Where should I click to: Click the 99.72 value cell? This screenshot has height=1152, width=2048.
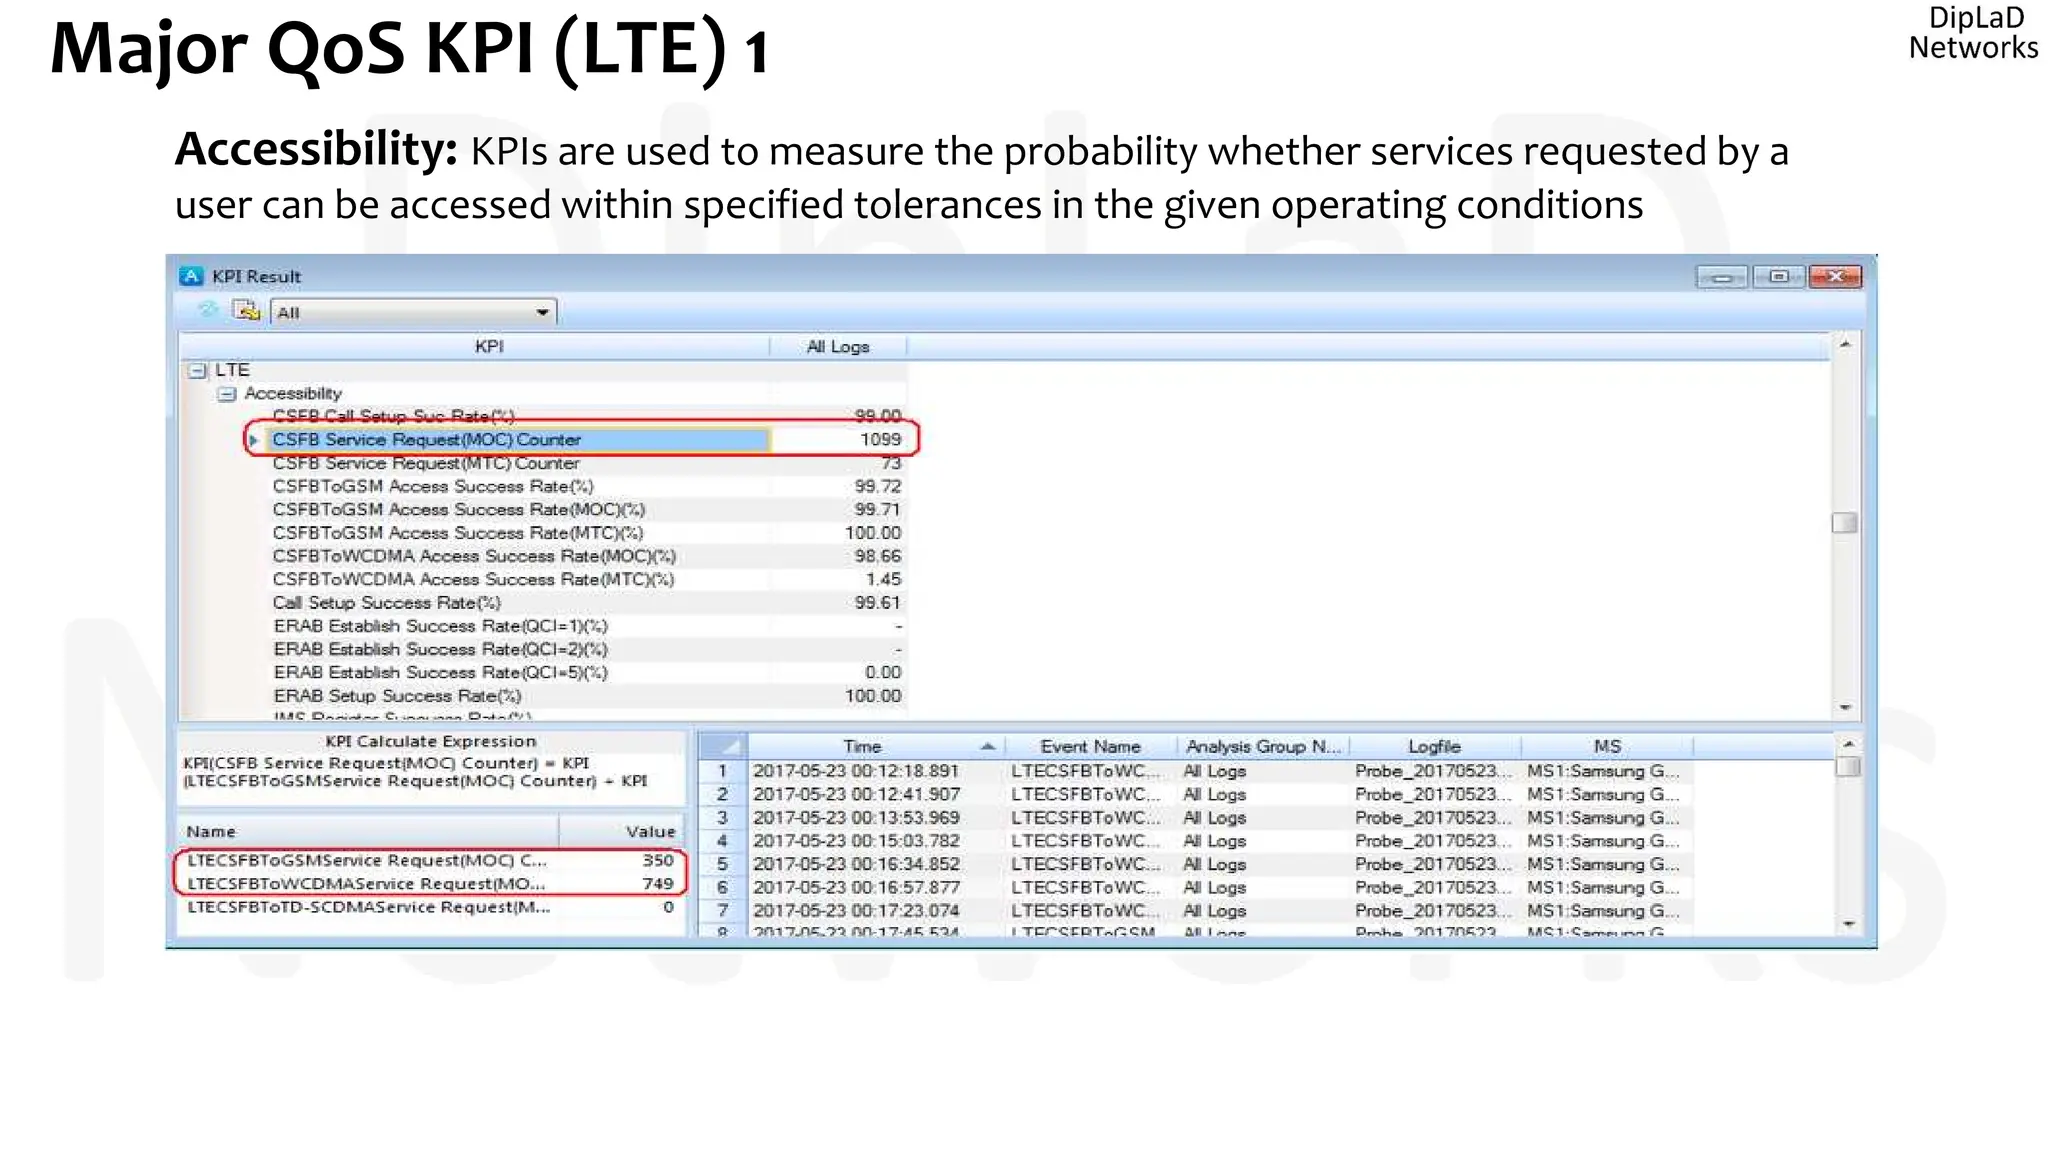(x=838, y=486)
